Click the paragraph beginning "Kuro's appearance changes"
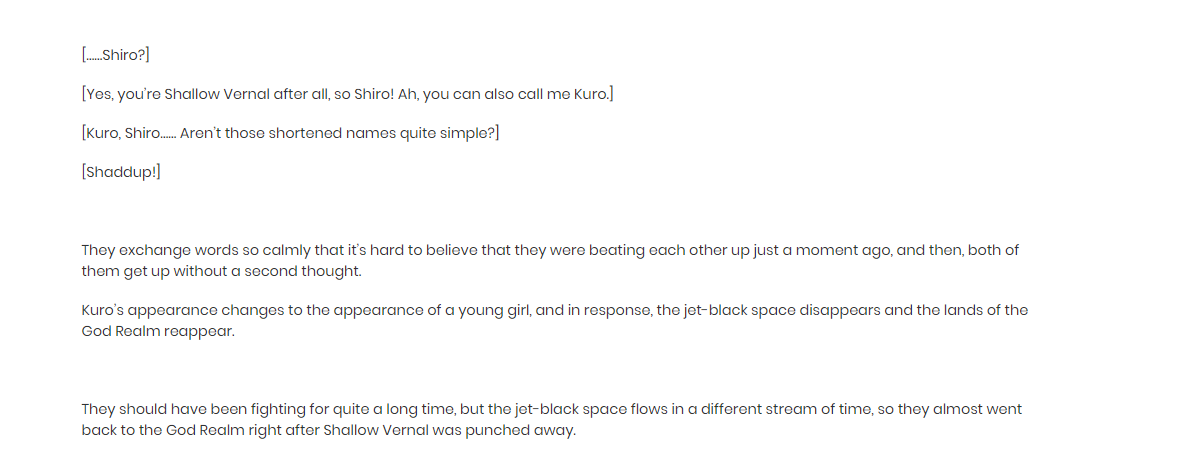 tap(555, 321)
